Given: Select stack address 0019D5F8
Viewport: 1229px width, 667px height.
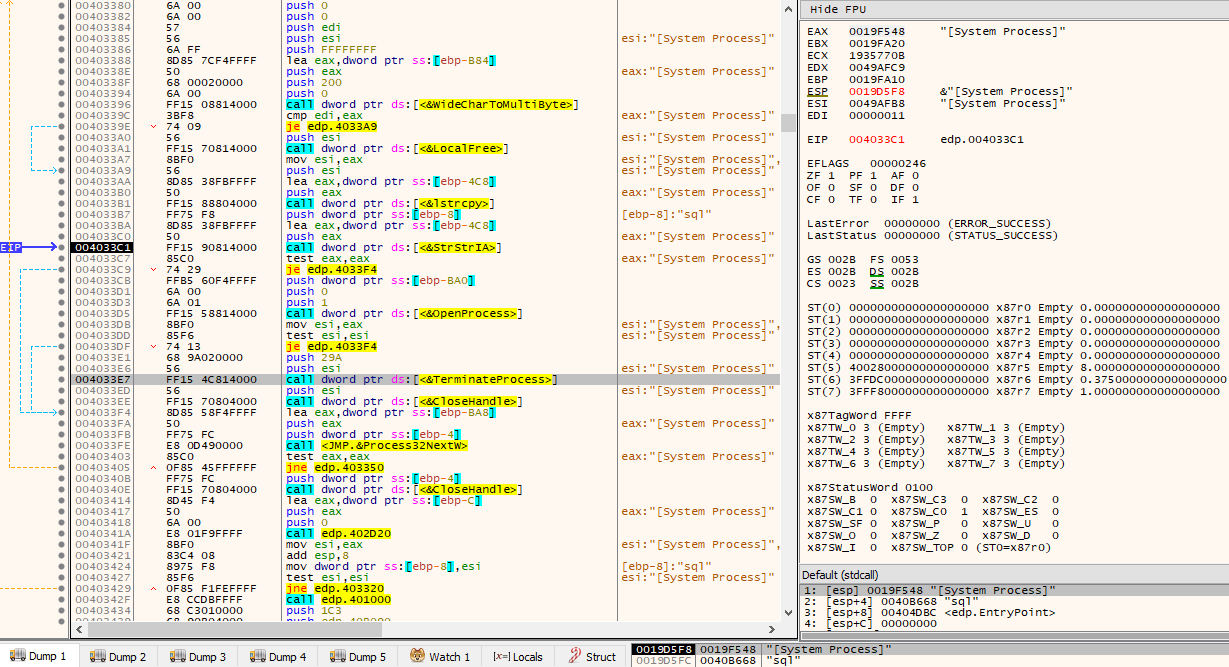Looking at the screenshot, I should (664, 649).
